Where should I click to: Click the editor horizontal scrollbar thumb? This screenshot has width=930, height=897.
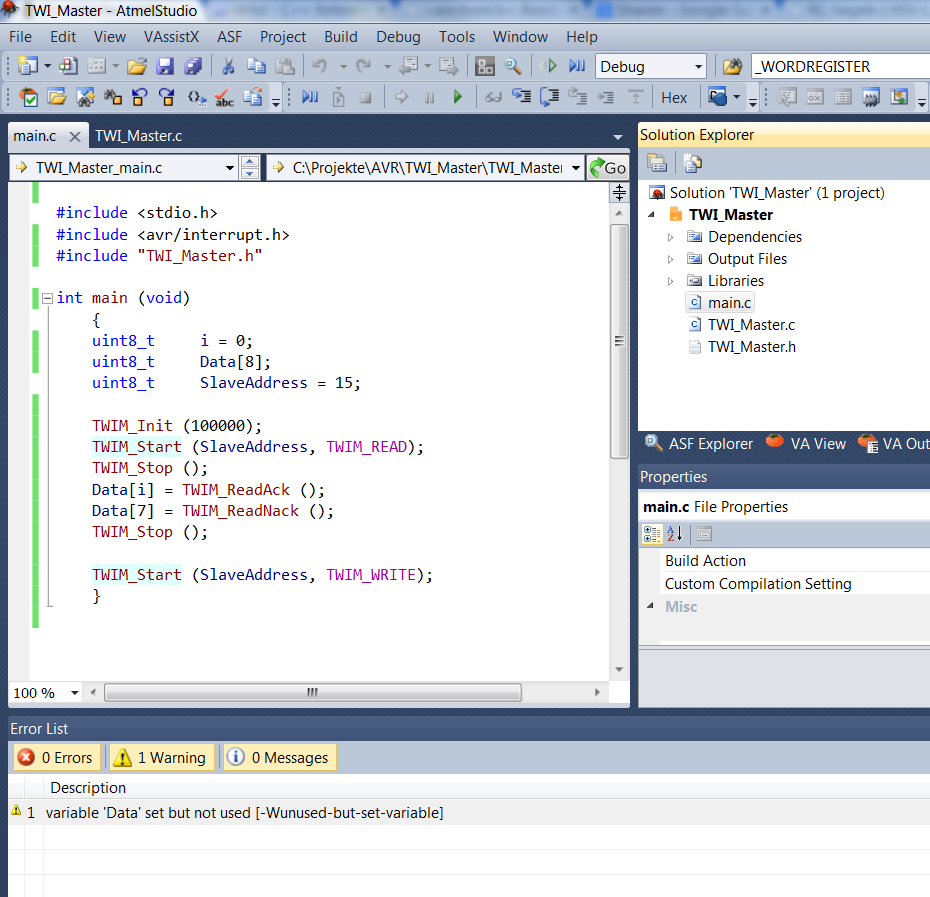tap(313, 692)
